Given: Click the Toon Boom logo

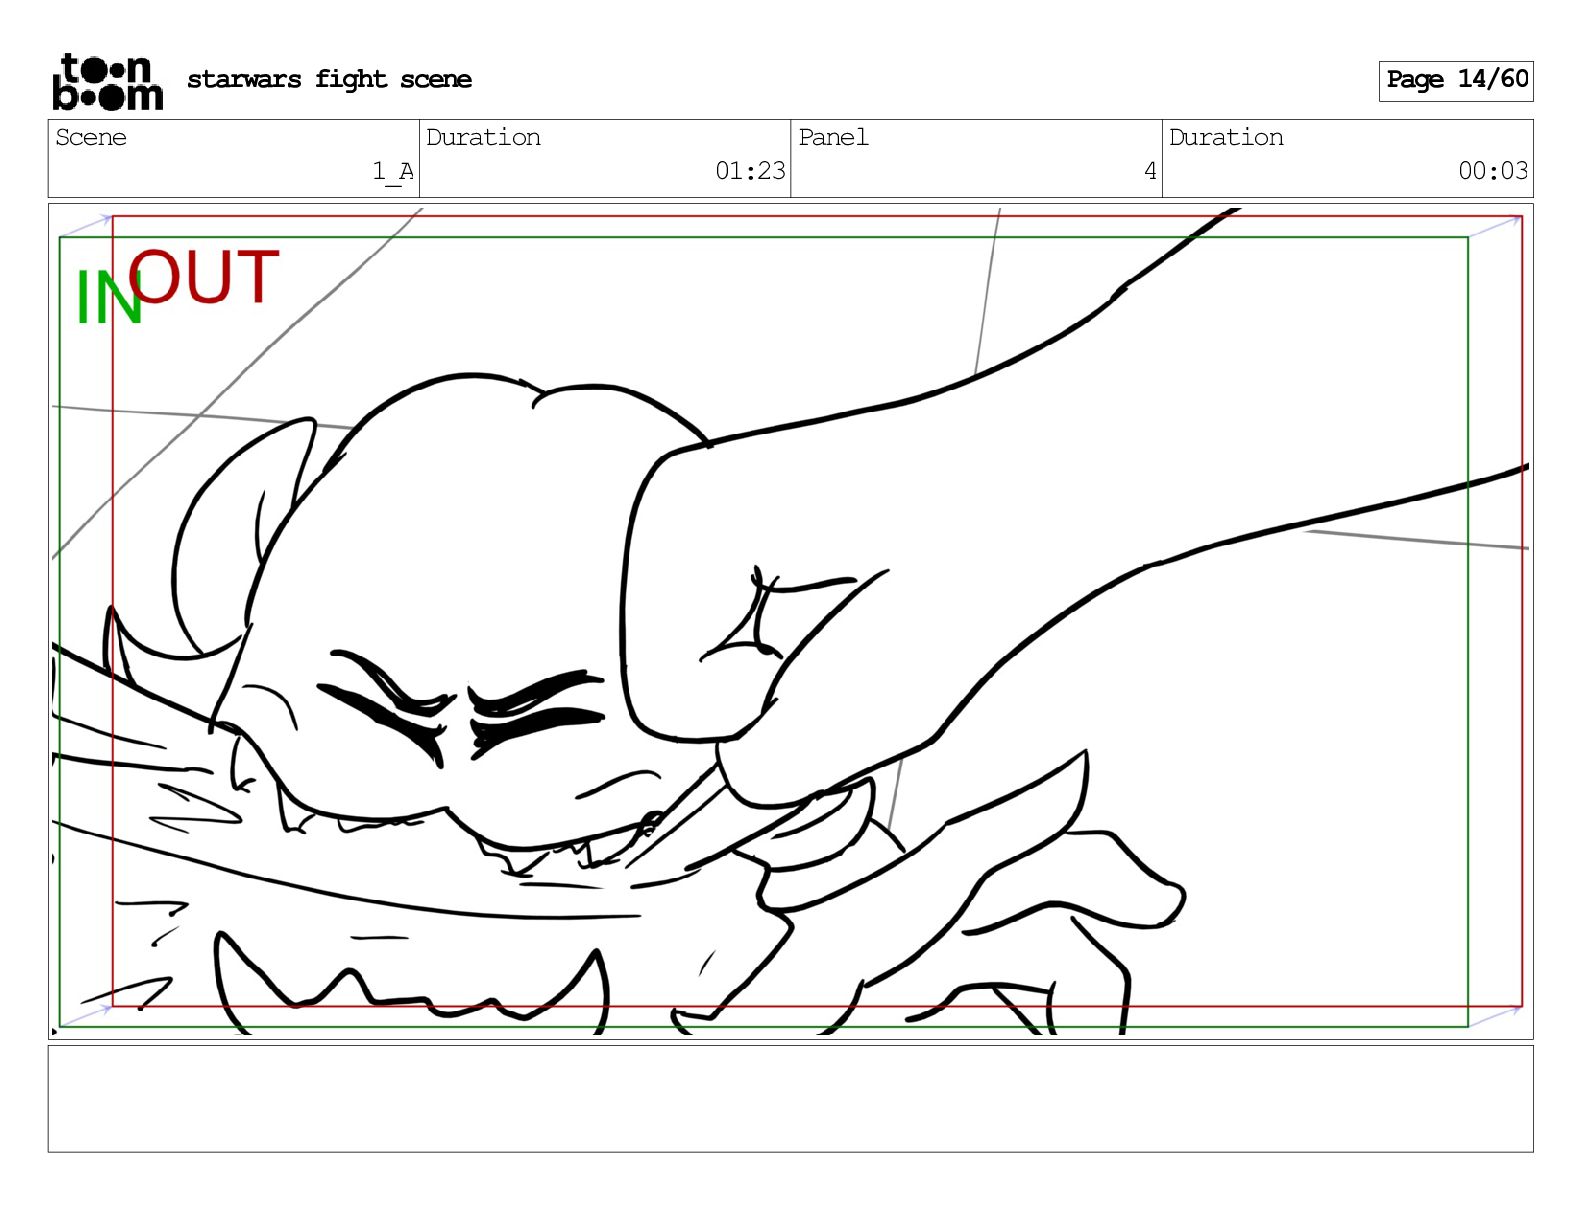Looking at the screenshot, I should pos(107,81).
